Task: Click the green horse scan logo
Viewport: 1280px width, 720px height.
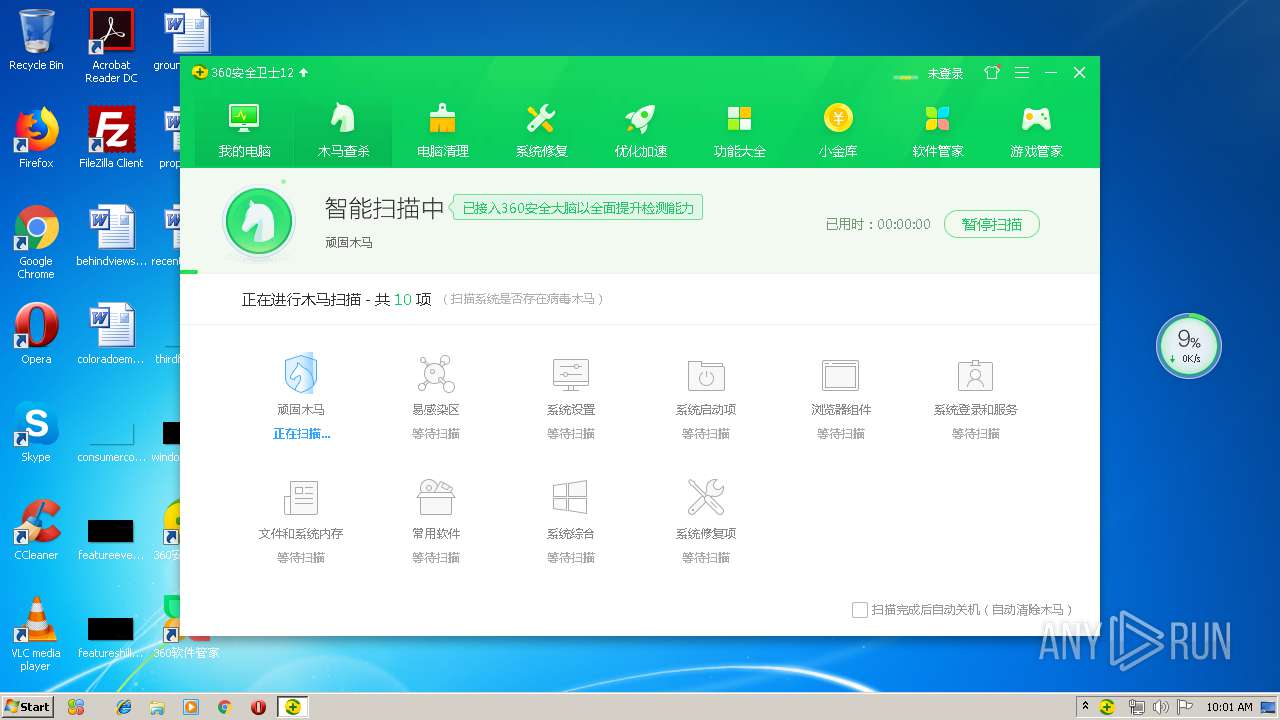Action: click(x=259, y=221)
